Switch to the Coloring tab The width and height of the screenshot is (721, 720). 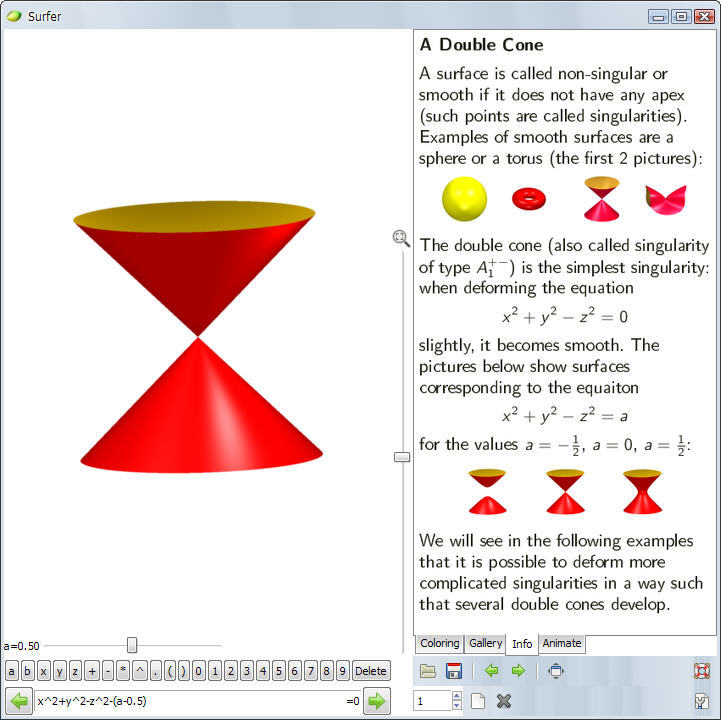[439, 644]
